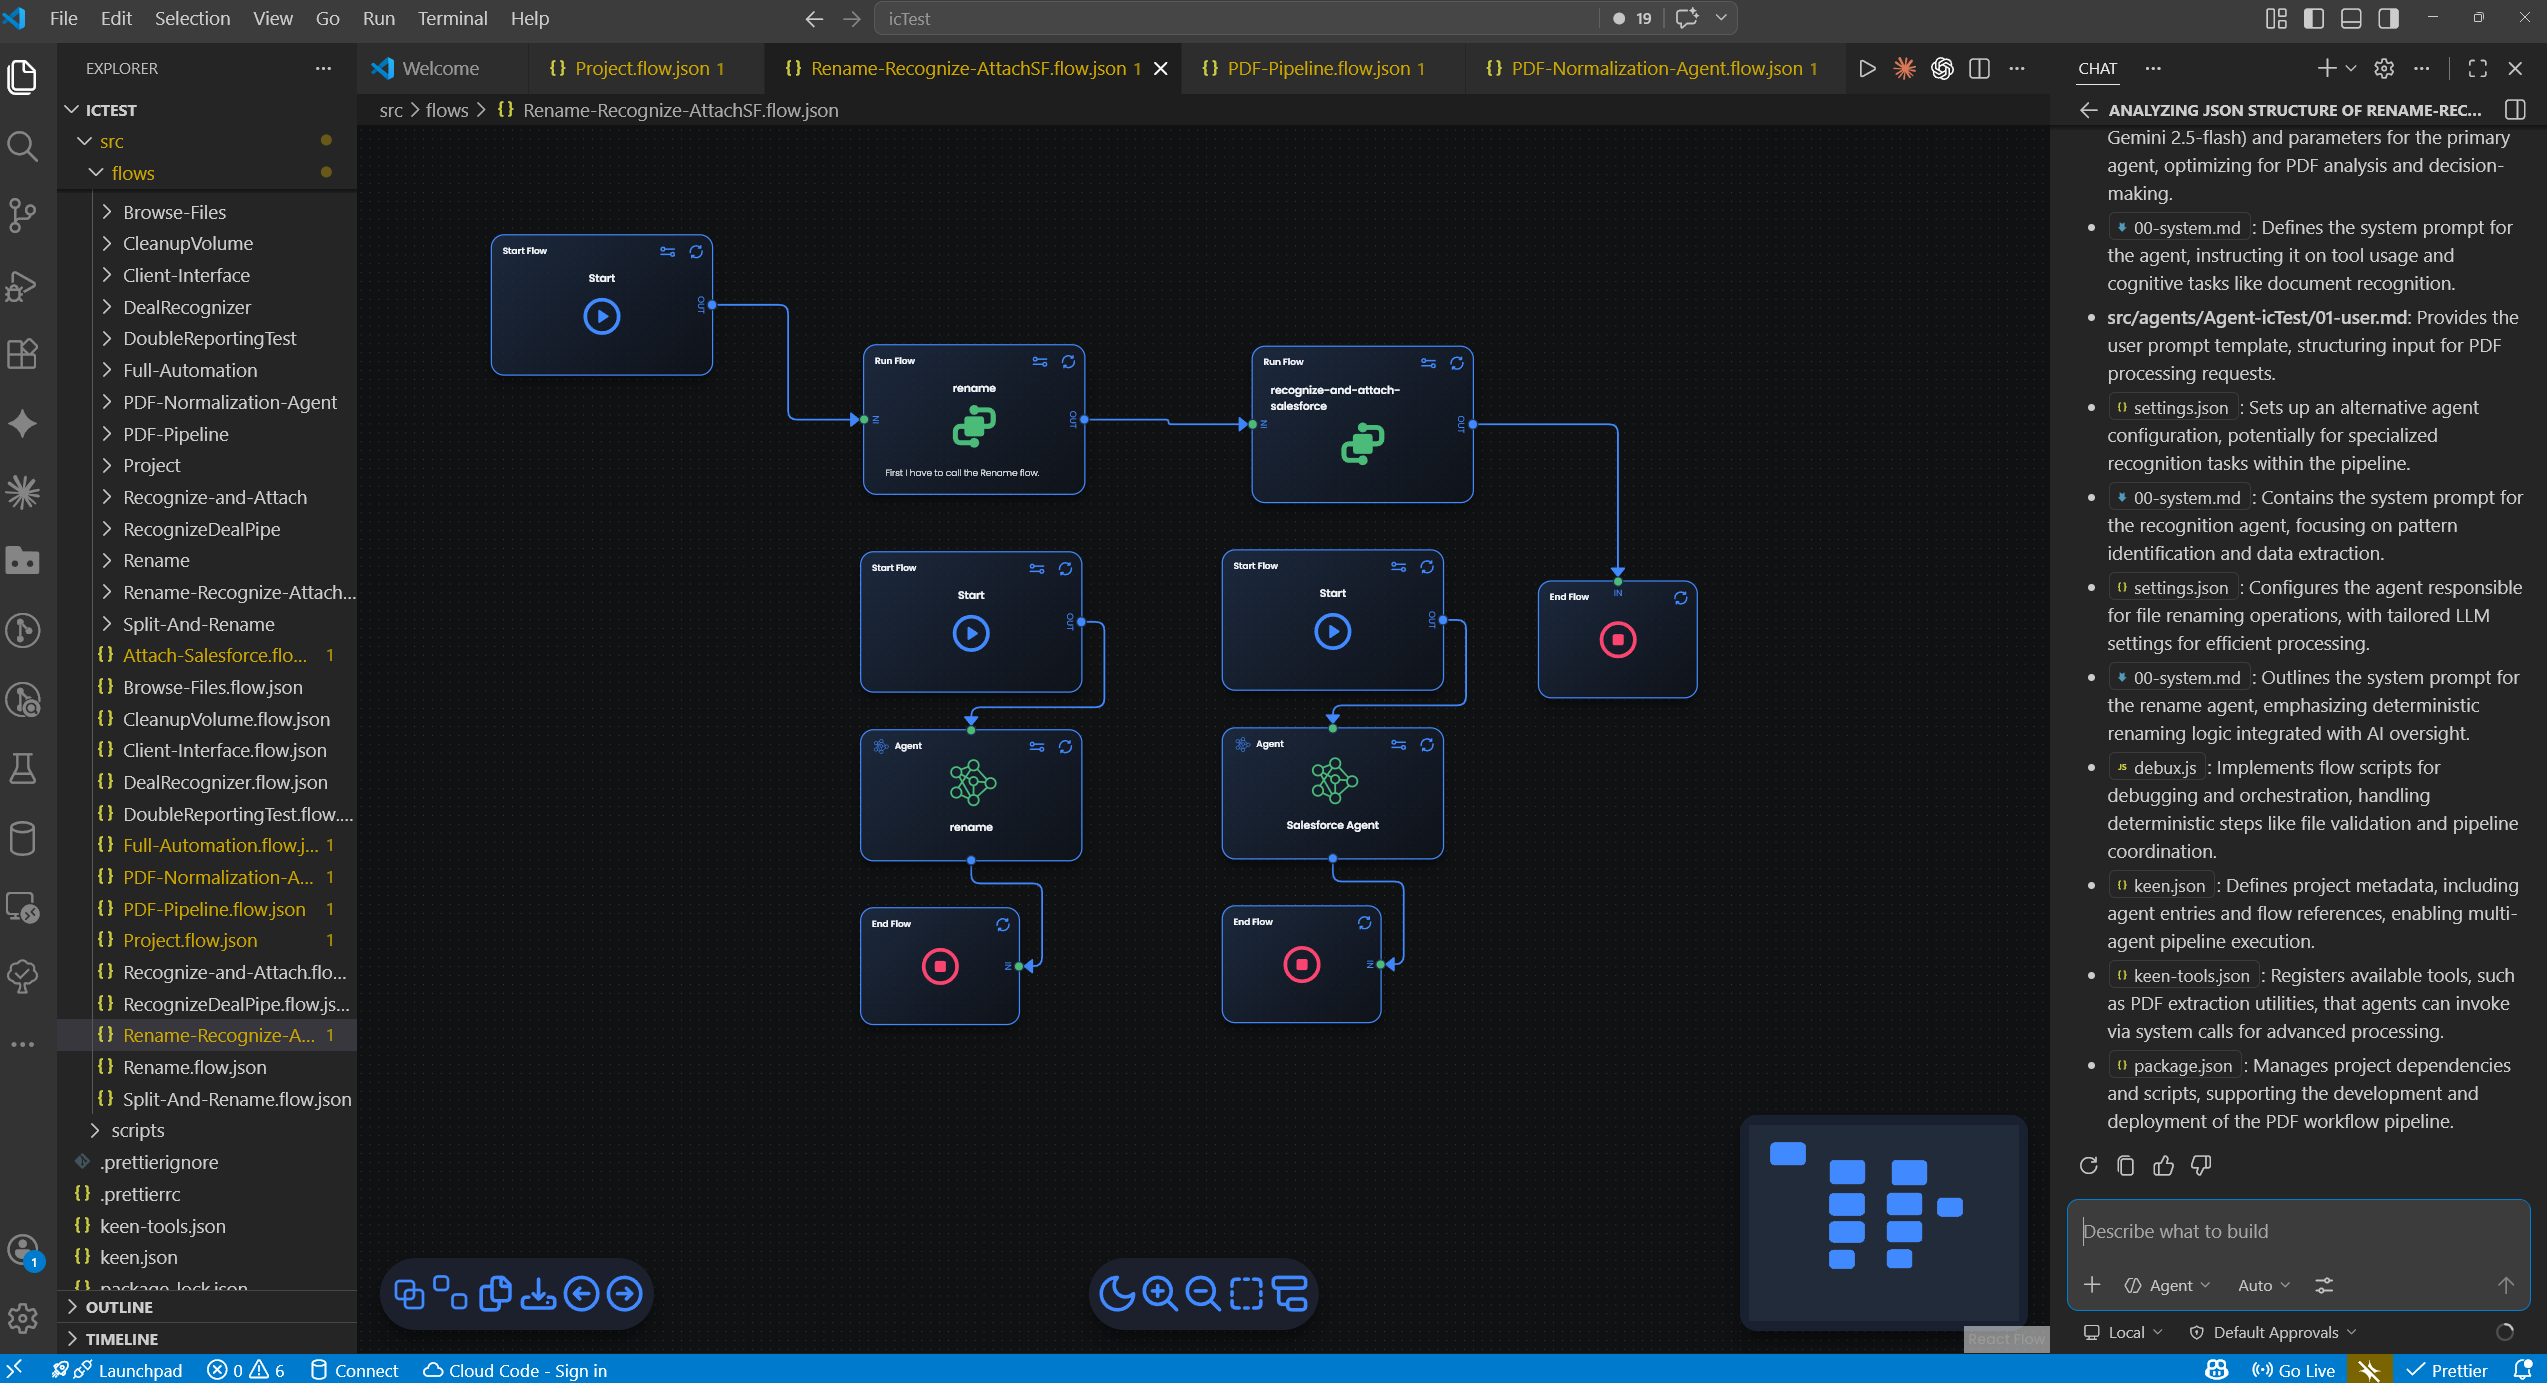Click the settings.json link for renaming agent
This screenshot has width=2547, height=1383.
click(2171, 587)
